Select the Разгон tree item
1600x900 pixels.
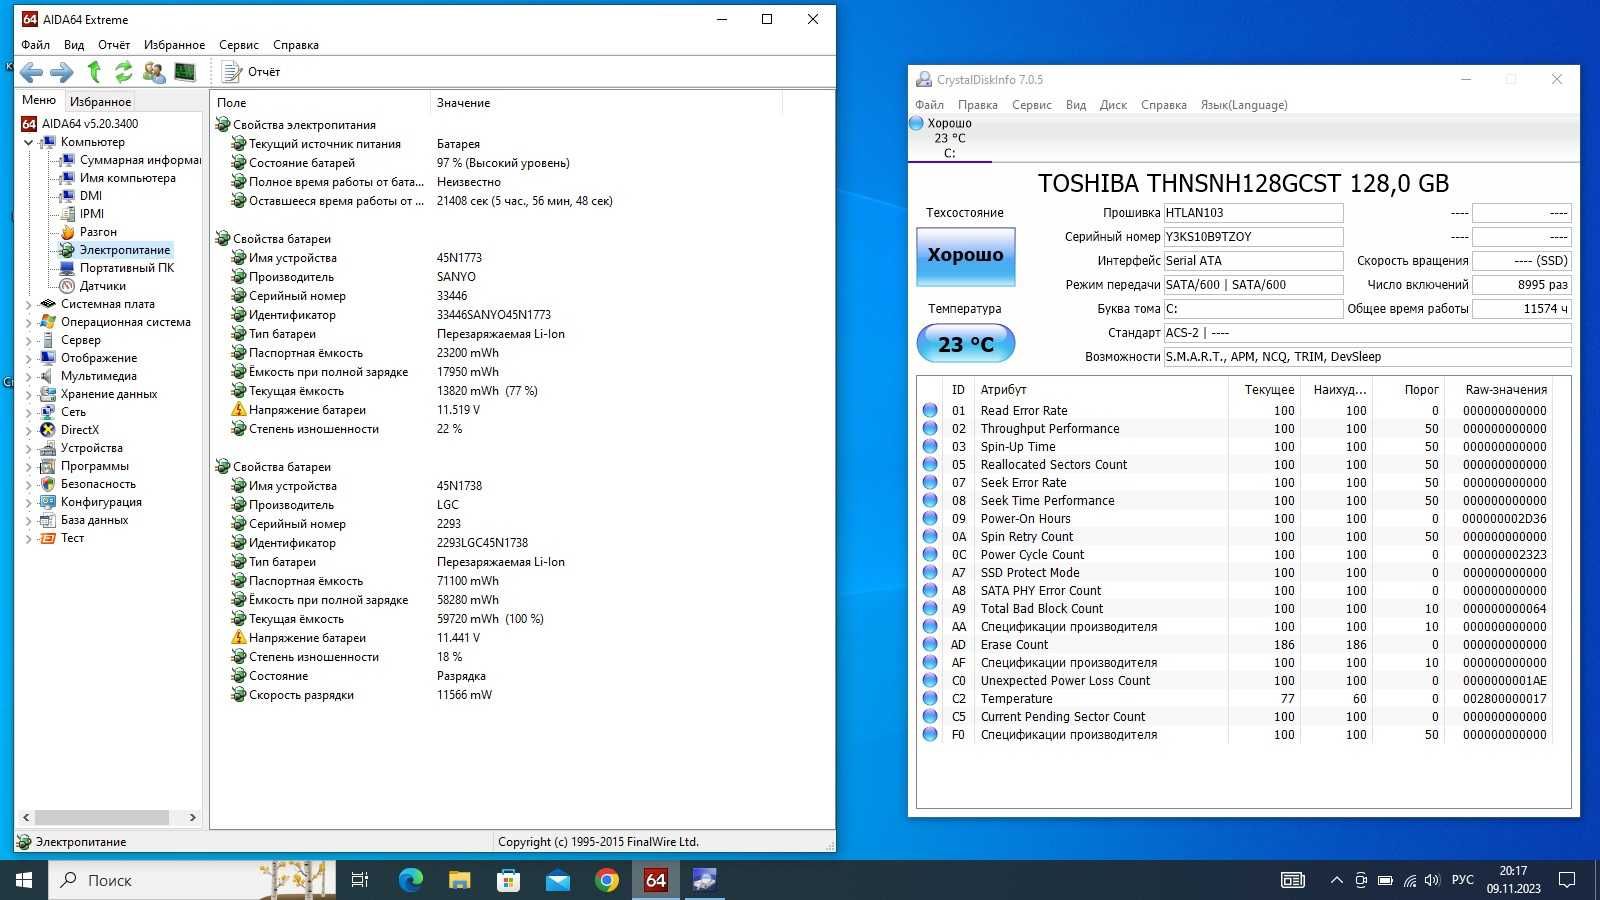[98, 232]
